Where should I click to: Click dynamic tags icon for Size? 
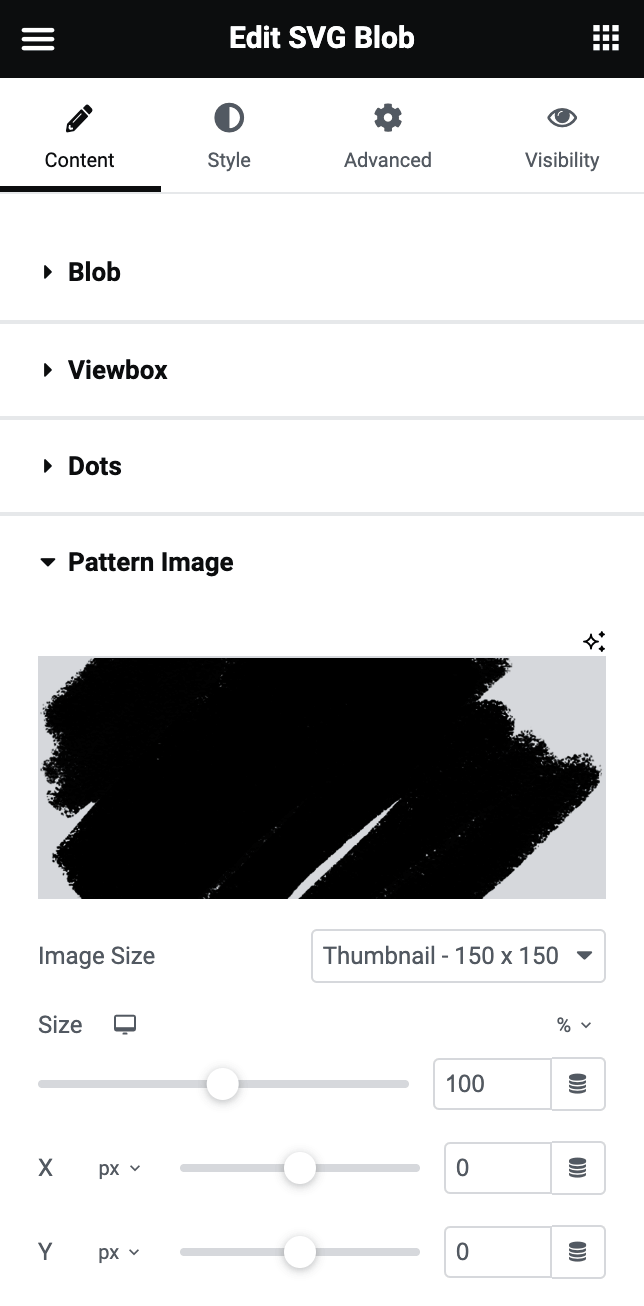click(578, 1084)
